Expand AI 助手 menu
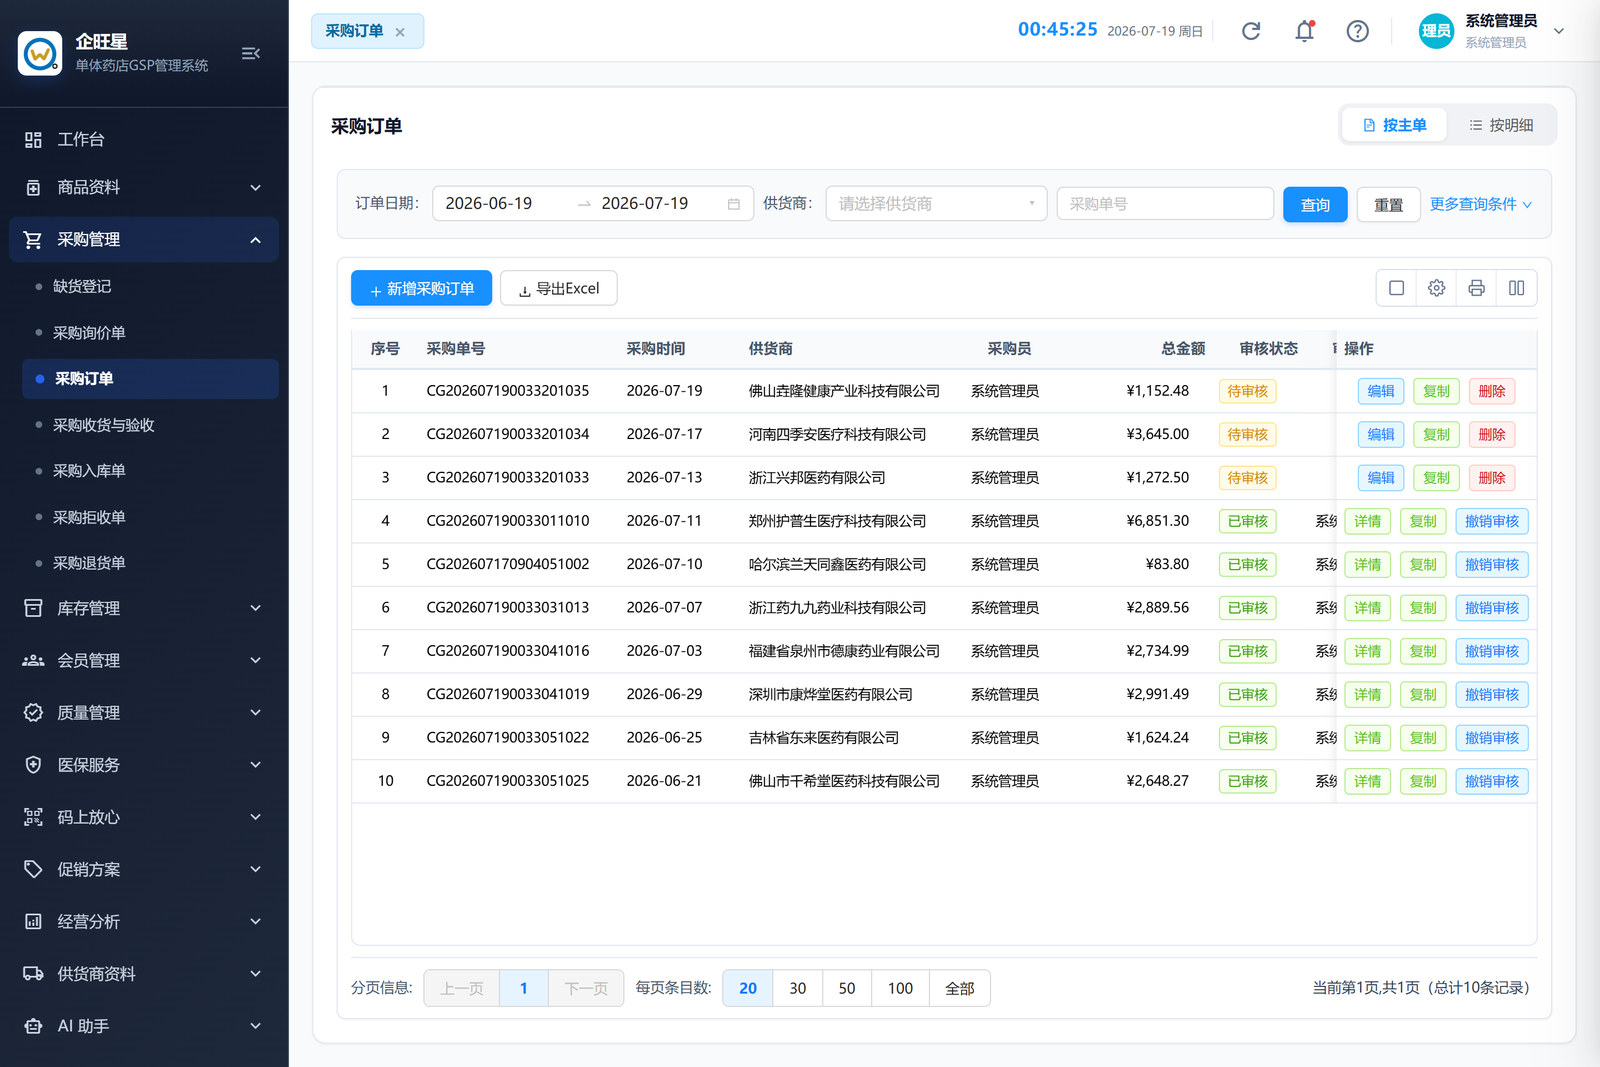Screen dimensions: 1600x1067 [x=144, y=1026]
